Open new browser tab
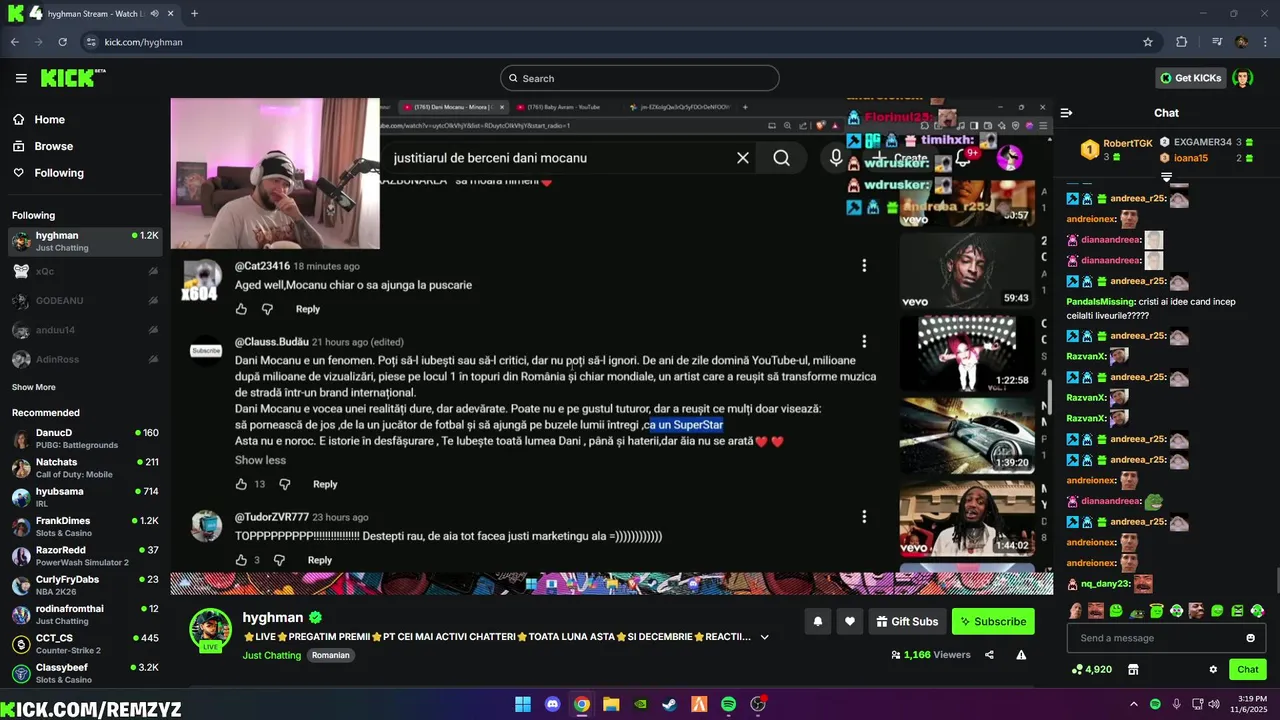 pyautogui.click(x=194, y=13)
